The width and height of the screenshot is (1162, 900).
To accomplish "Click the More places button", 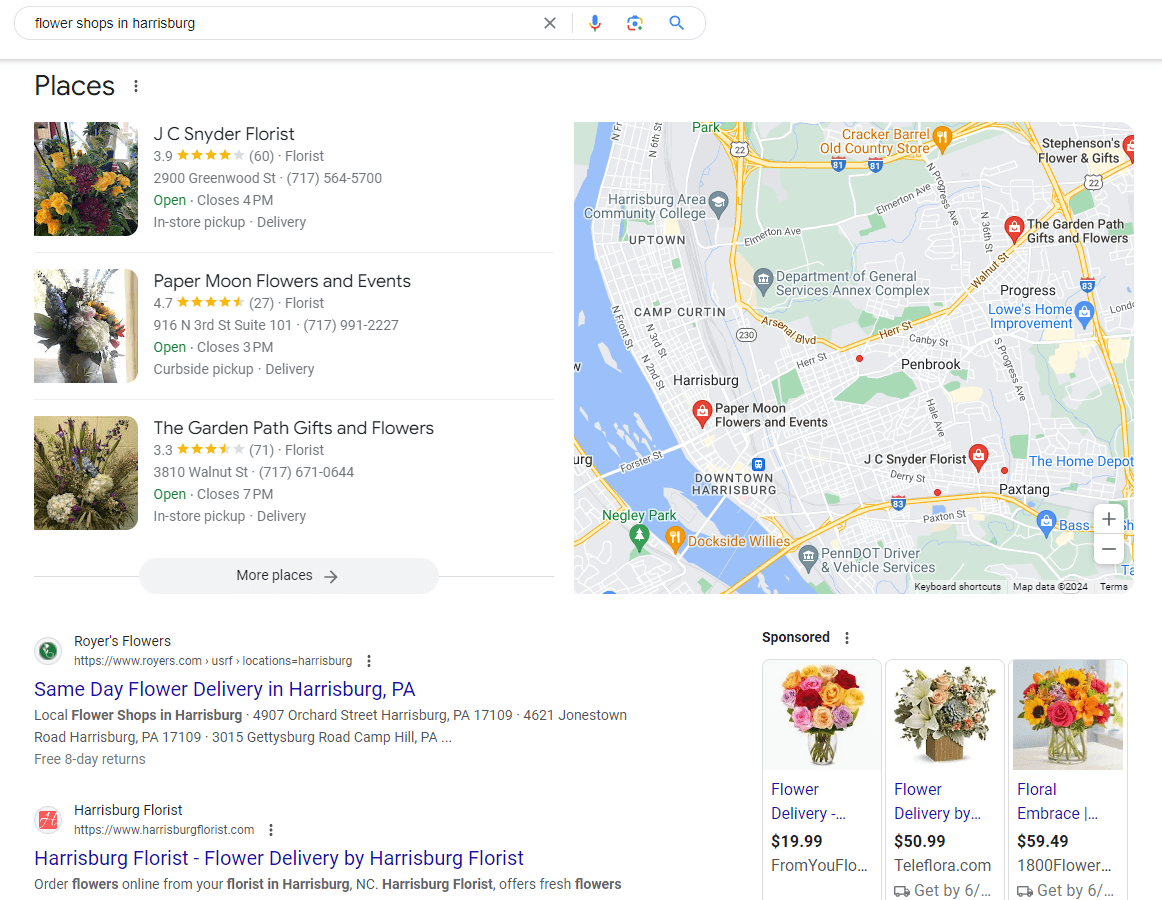I will click(288, 576).
